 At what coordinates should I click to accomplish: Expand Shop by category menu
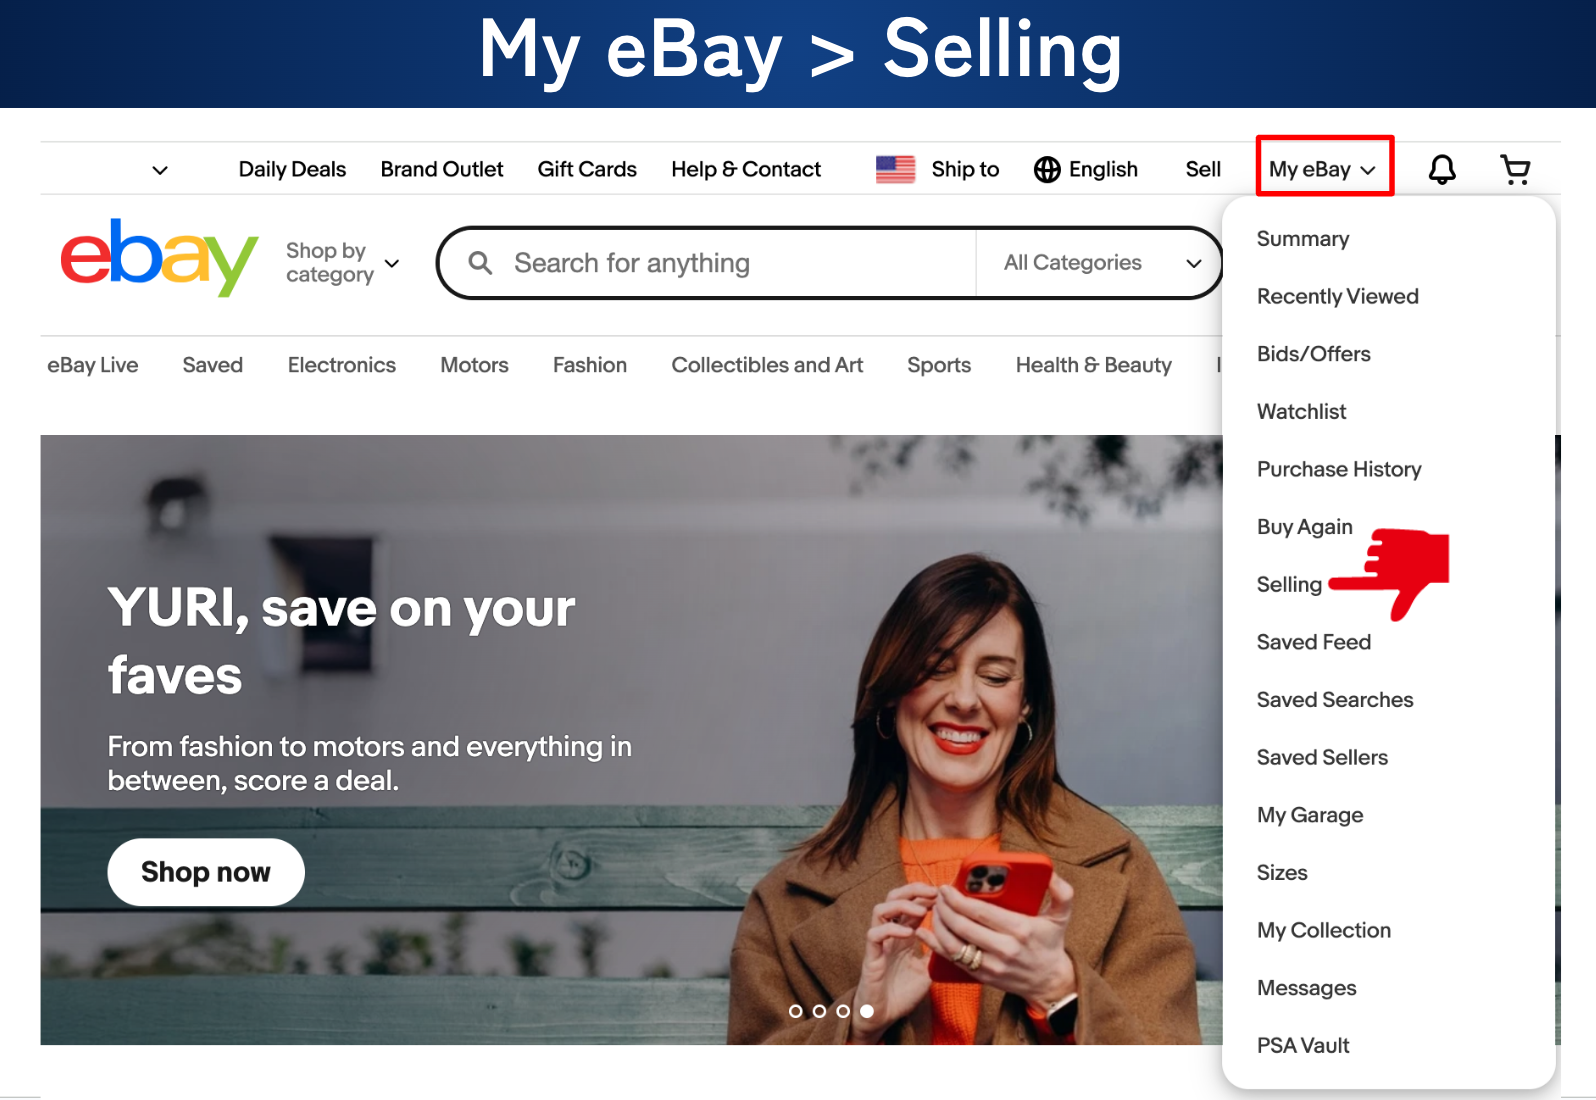(x=342, y=263)
